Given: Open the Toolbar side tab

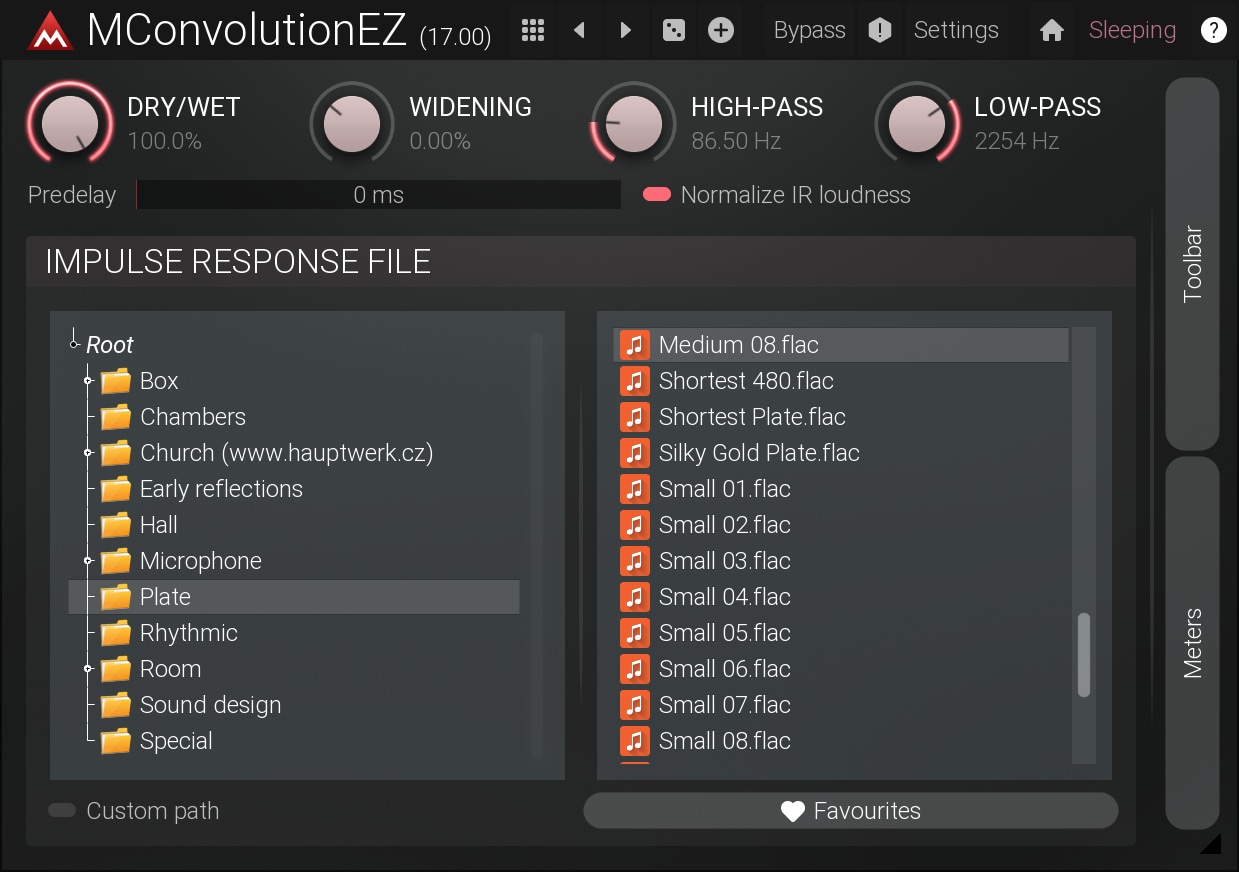Looking at the screenshot, I should coord(1192,264).
